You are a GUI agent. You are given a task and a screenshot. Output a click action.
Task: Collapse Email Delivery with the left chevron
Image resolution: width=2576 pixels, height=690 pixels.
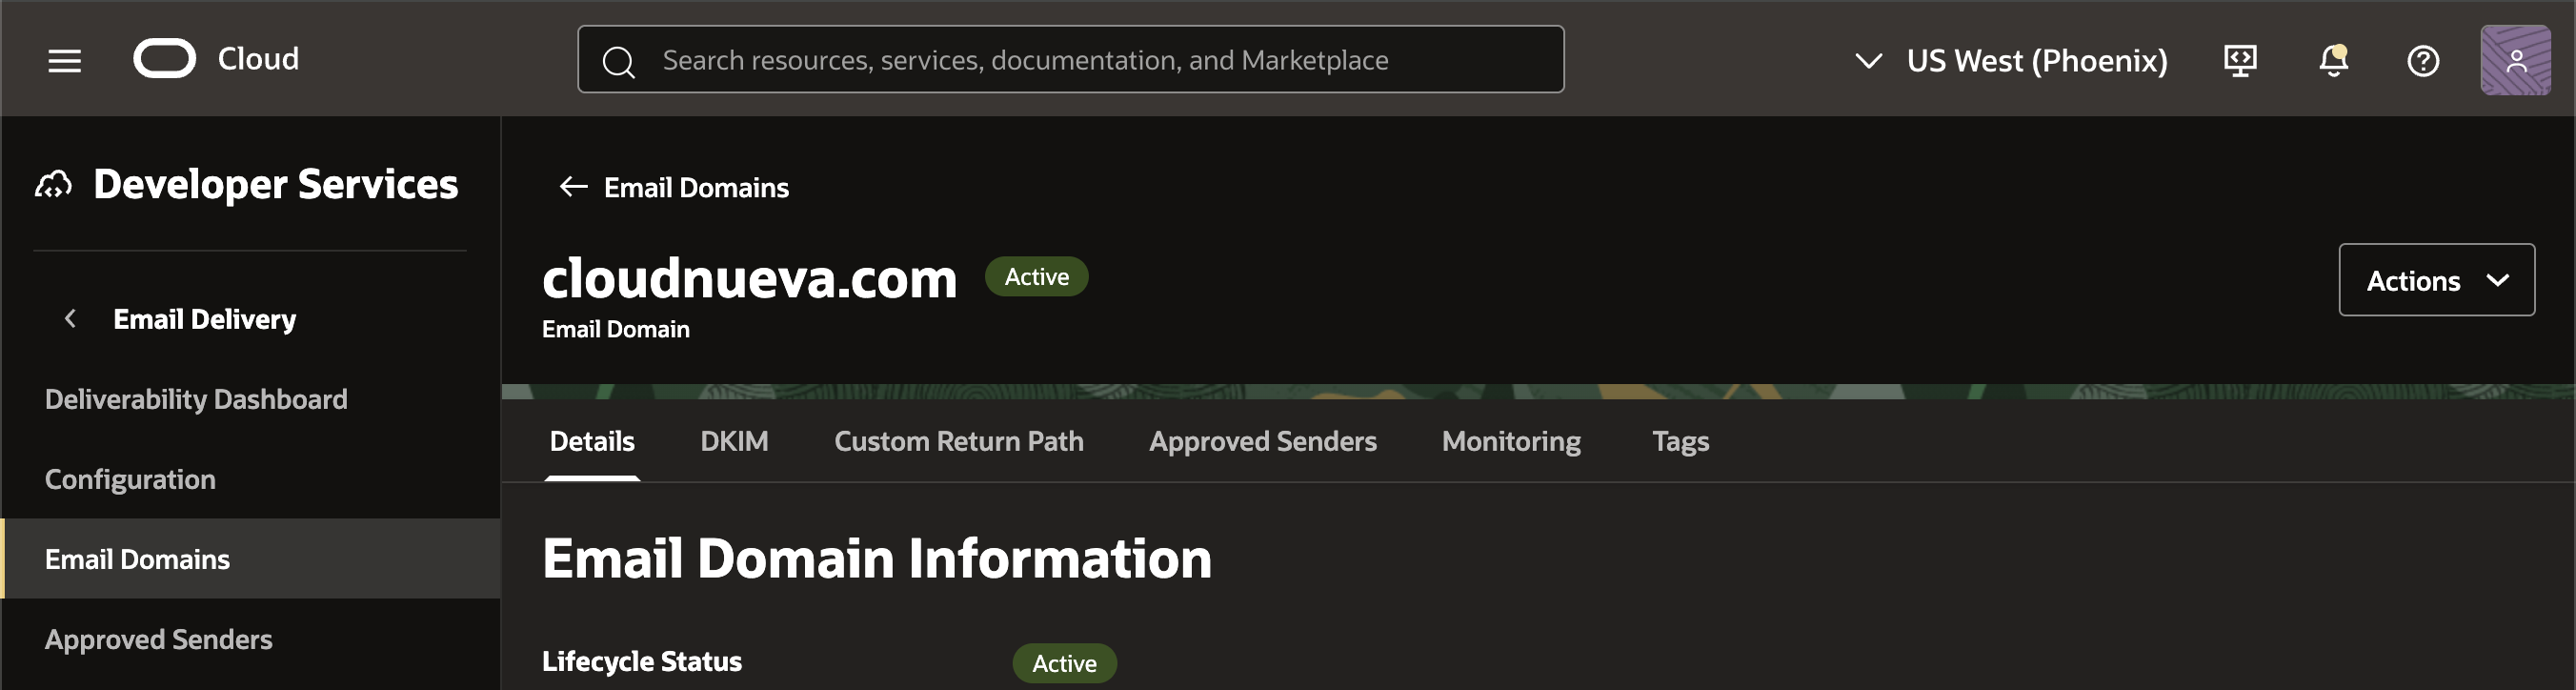pos(70,319)
